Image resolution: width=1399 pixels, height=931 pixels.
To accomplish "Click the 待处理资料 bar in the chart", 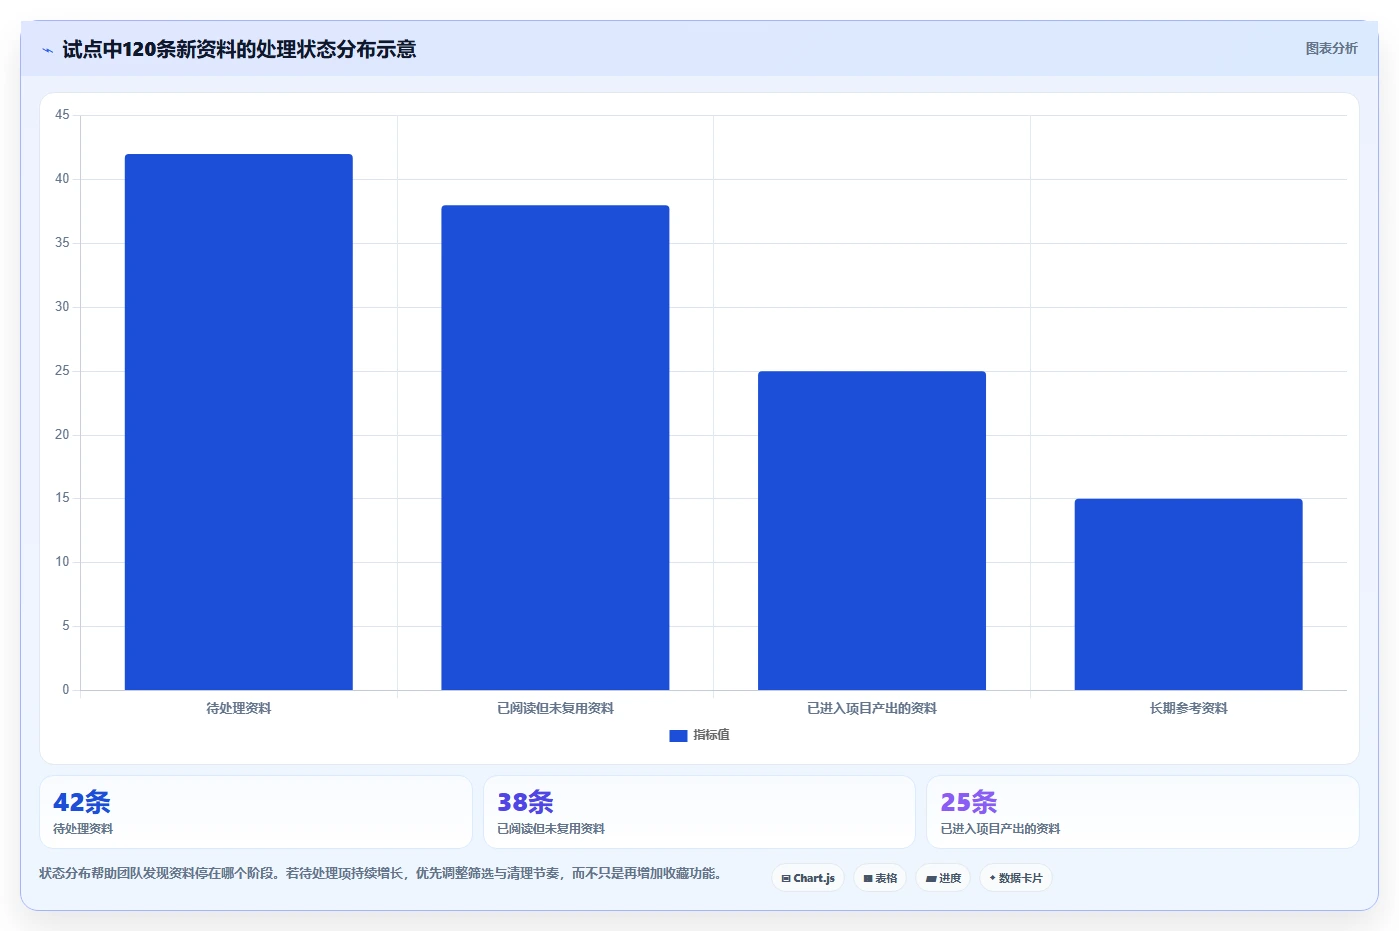I will tap(238, 422).
